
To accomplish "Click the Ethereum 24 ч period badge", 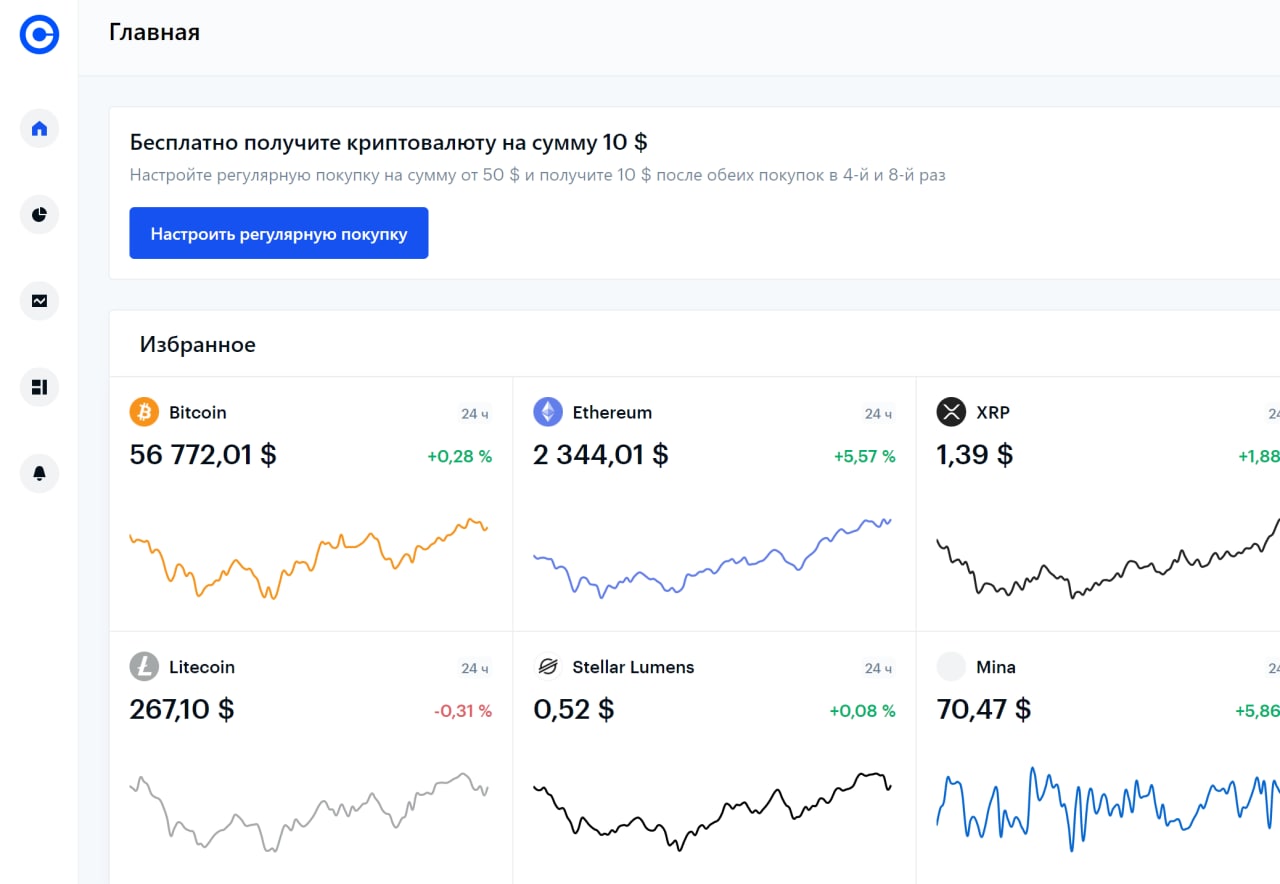I will [x=878, y=413].
